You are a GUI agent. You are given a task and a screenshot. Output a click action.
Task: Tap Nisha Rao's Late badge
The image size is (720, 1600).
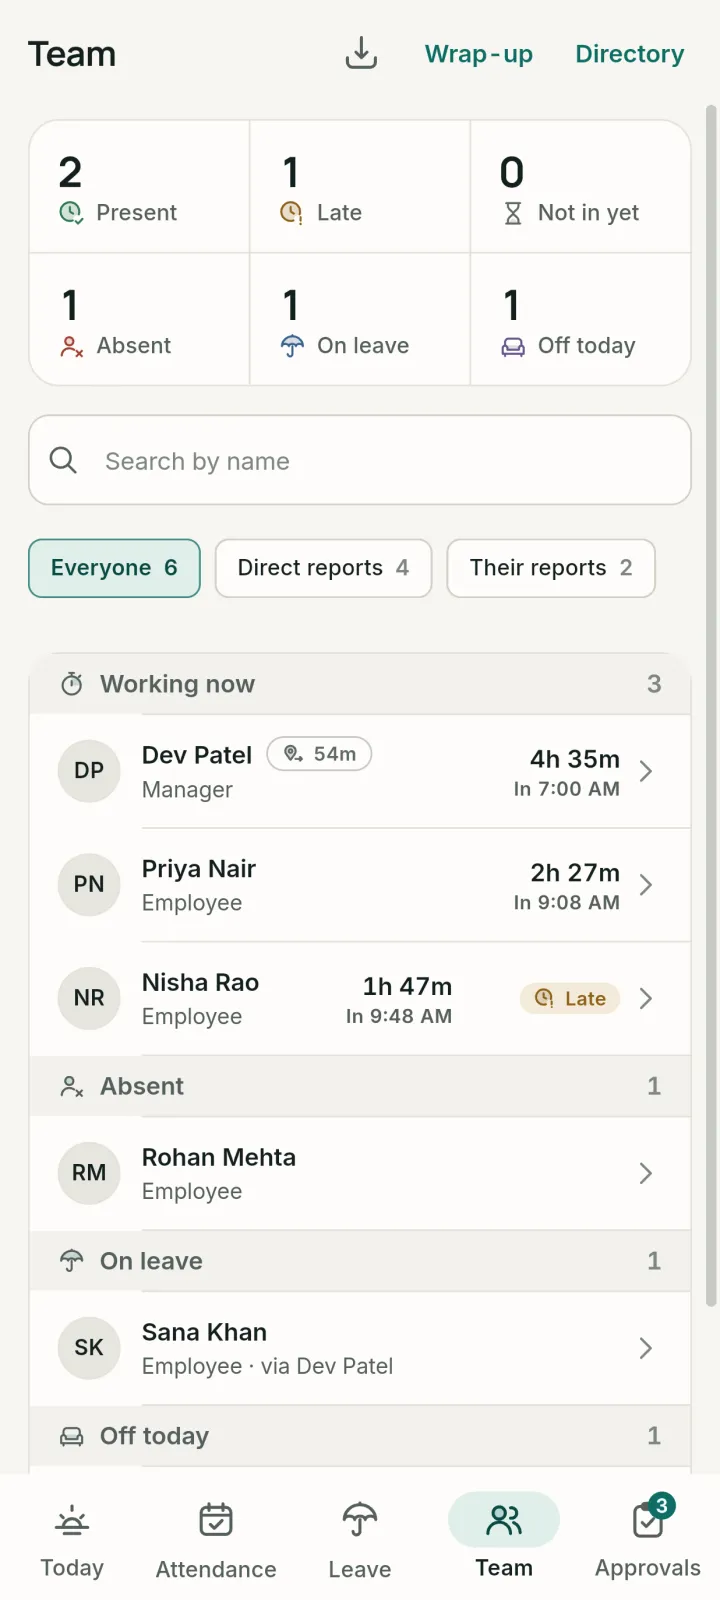pos(570,998)
